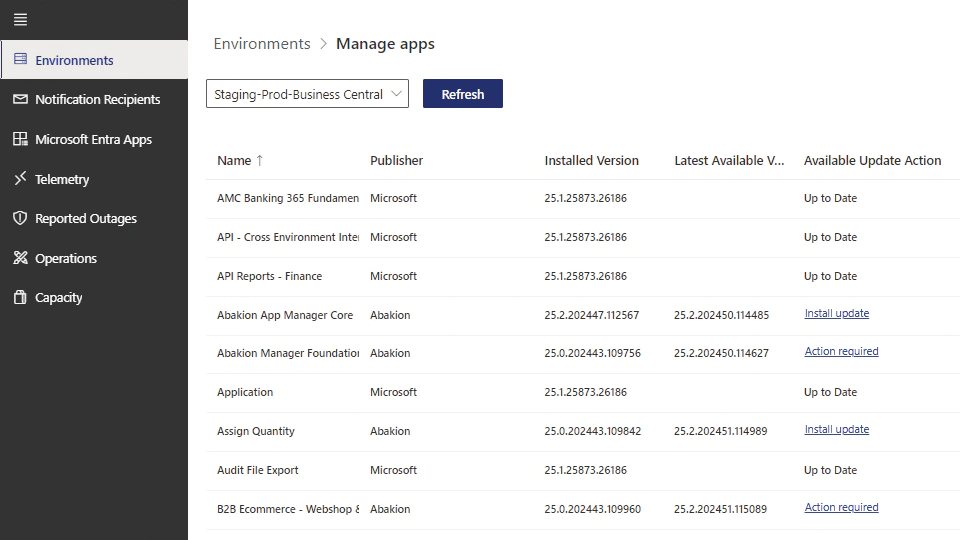This screenshot has width=960, height=540.
Task: Select the AMC Banking 365 Fundamentals row name
Action: click(x=288, y=198)
